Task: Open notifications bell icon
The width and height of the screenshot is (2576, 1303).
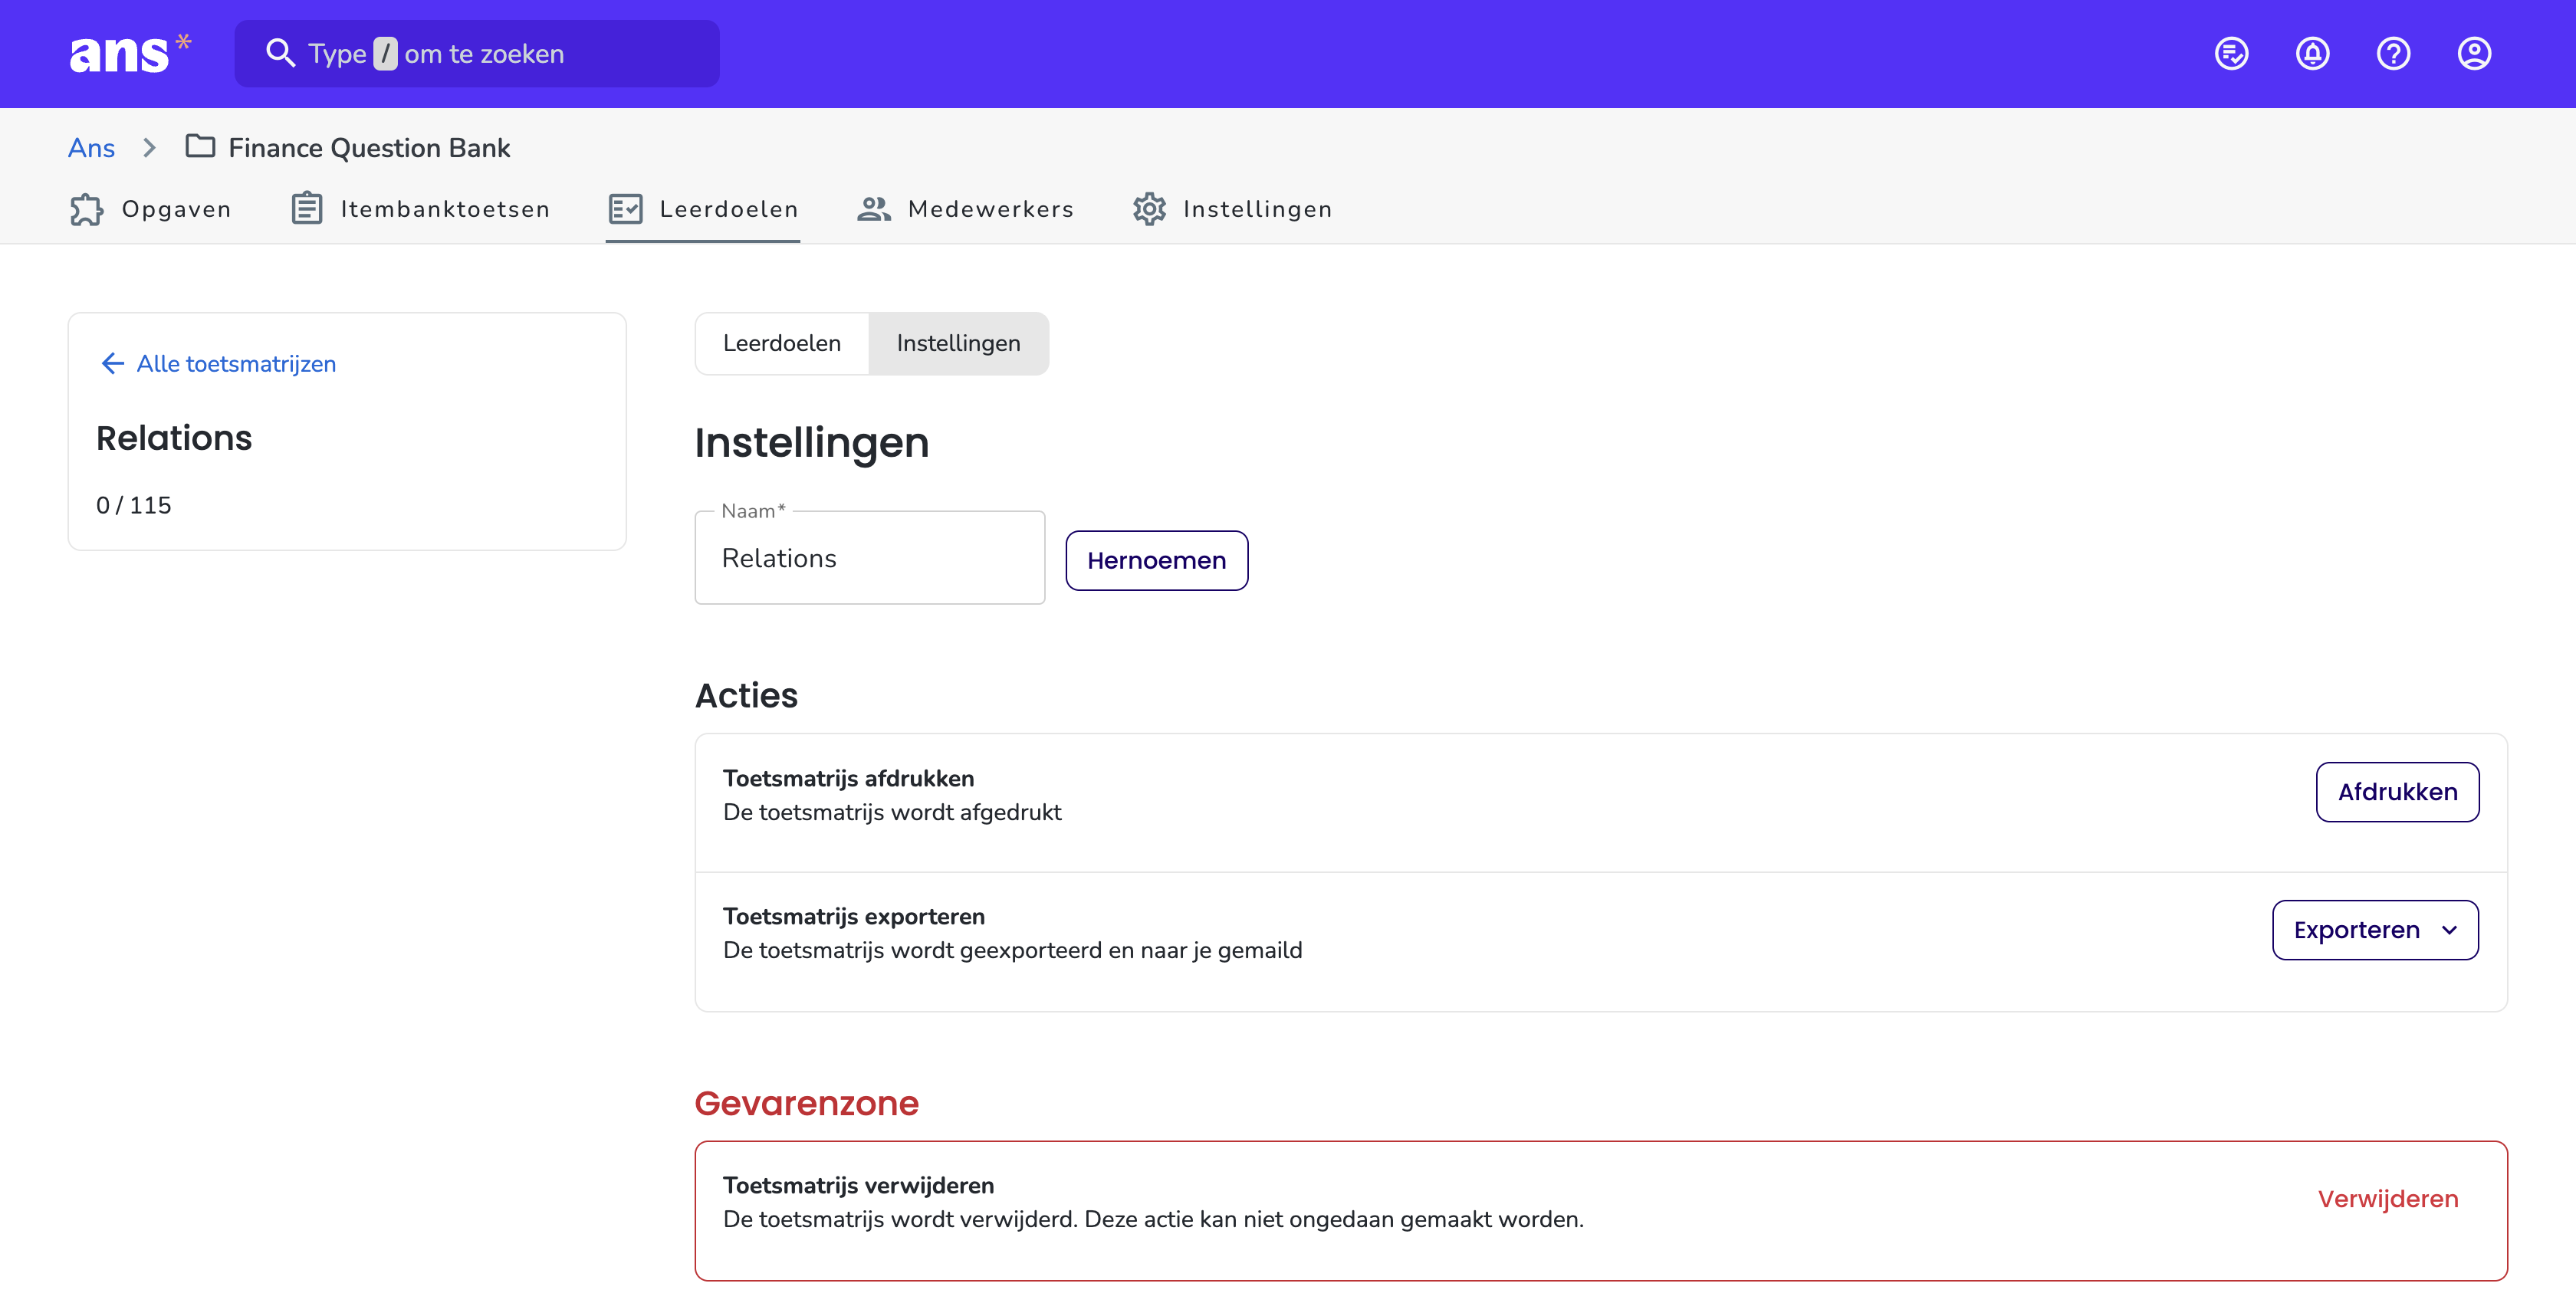Action: (2313, 53)
